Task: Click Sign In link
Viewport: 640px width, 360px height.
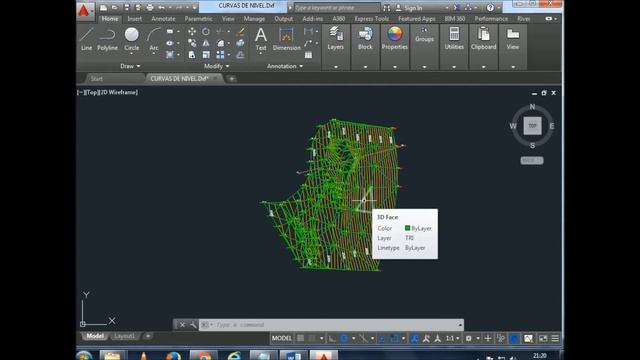Action: 409,8
